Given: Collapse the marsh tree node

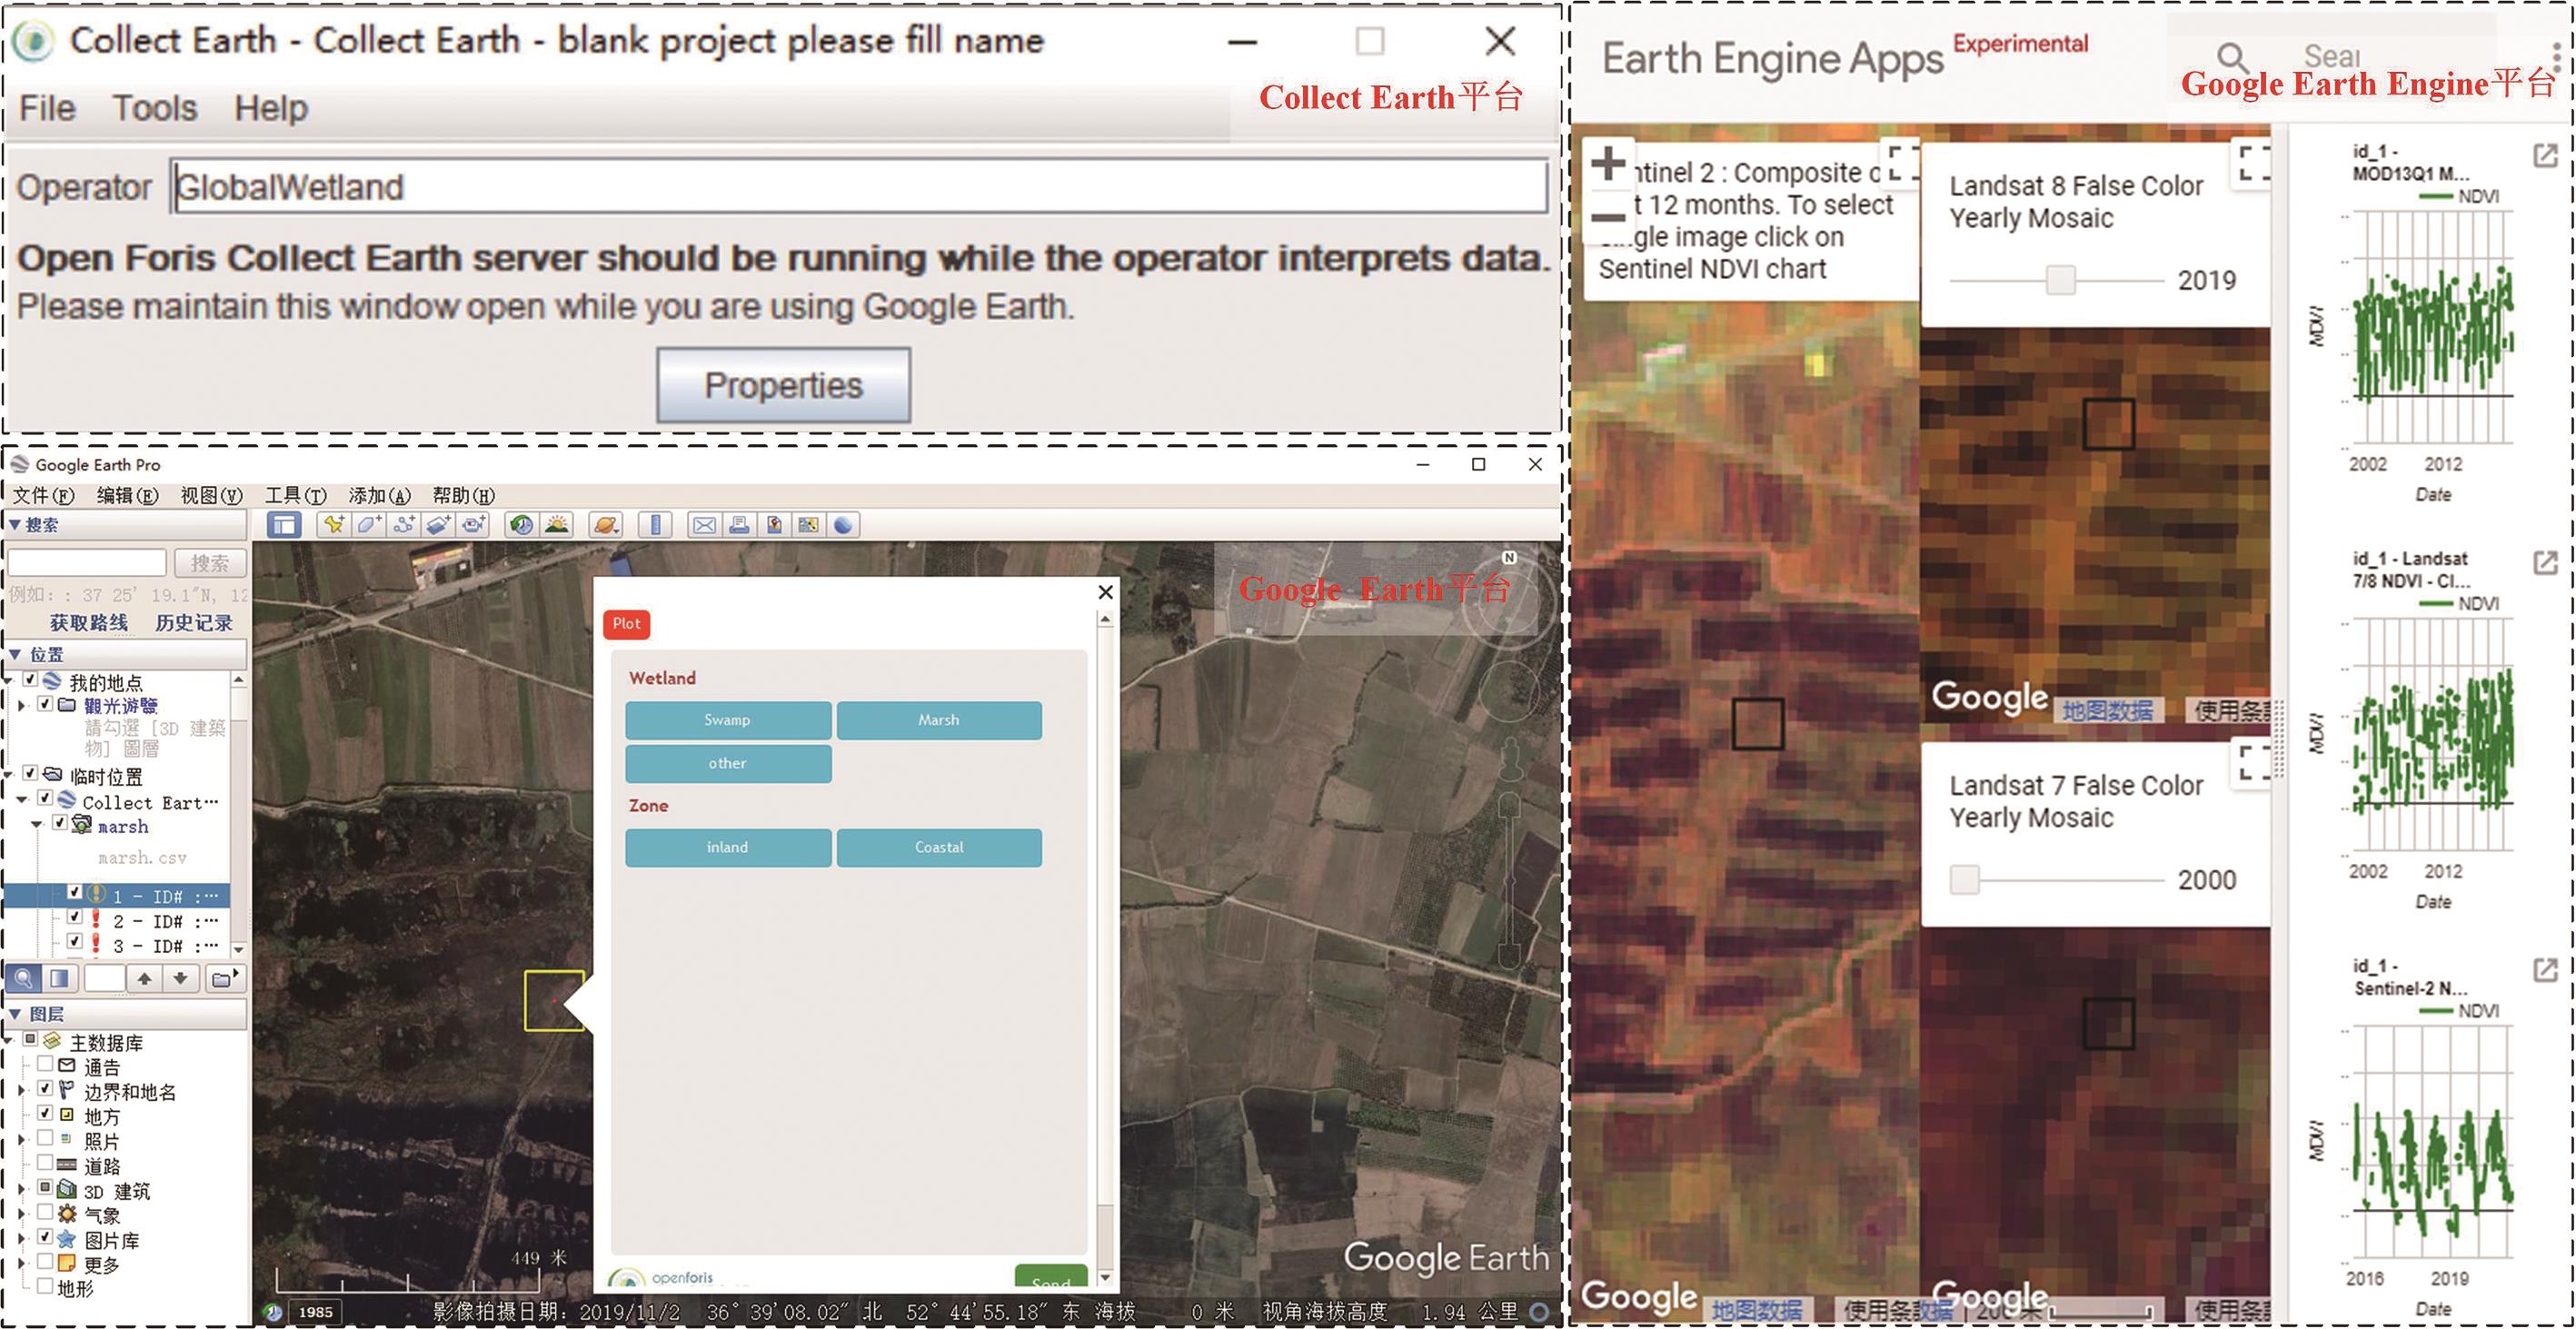Looking at the screenshot, I should (x=37, y=825).
